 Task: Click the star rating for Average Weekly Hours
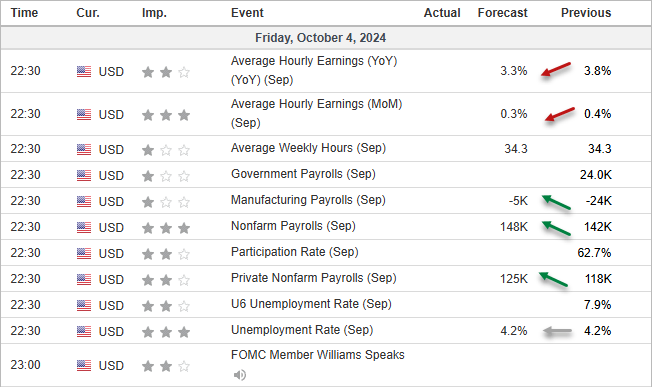(166, 150)
